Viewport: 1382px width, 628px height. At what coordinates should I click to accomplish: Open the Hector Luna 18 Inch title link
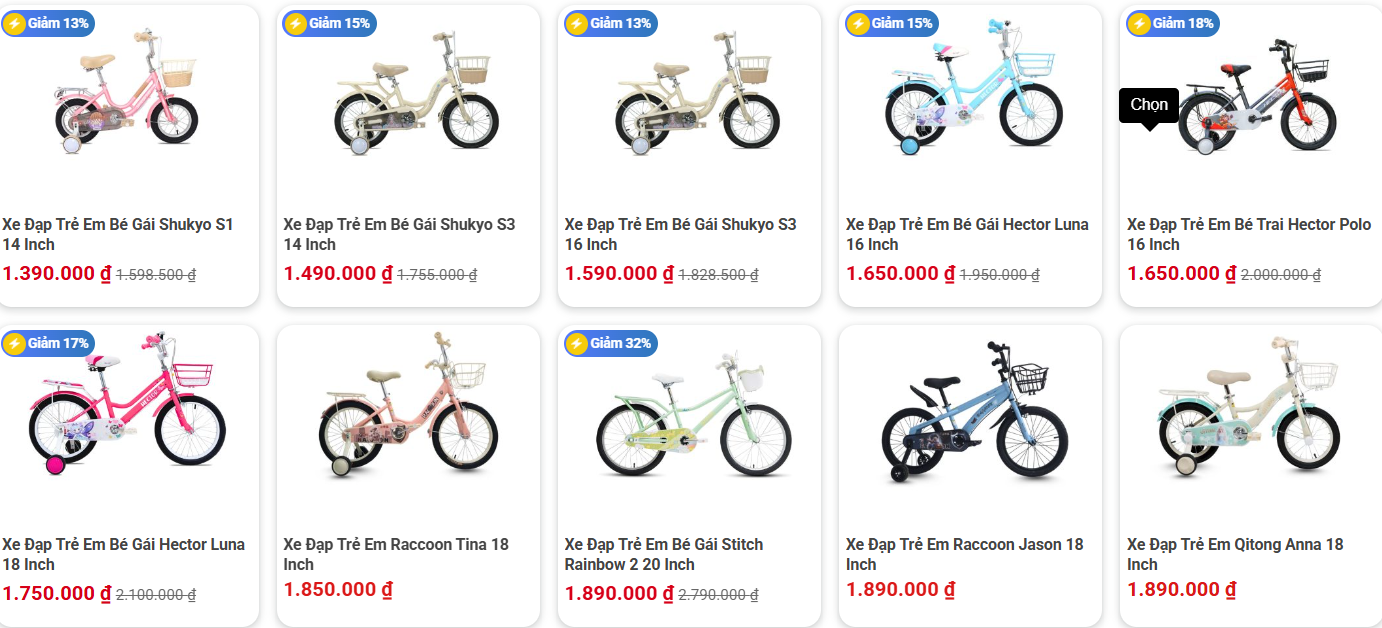[123, 554]
